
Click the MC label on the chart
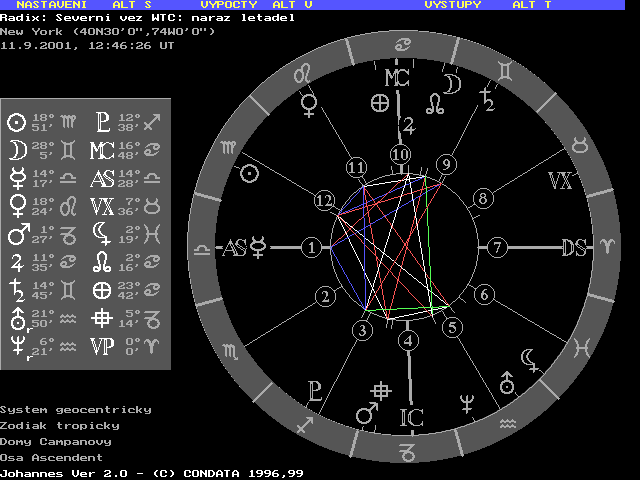coord(397,78)
